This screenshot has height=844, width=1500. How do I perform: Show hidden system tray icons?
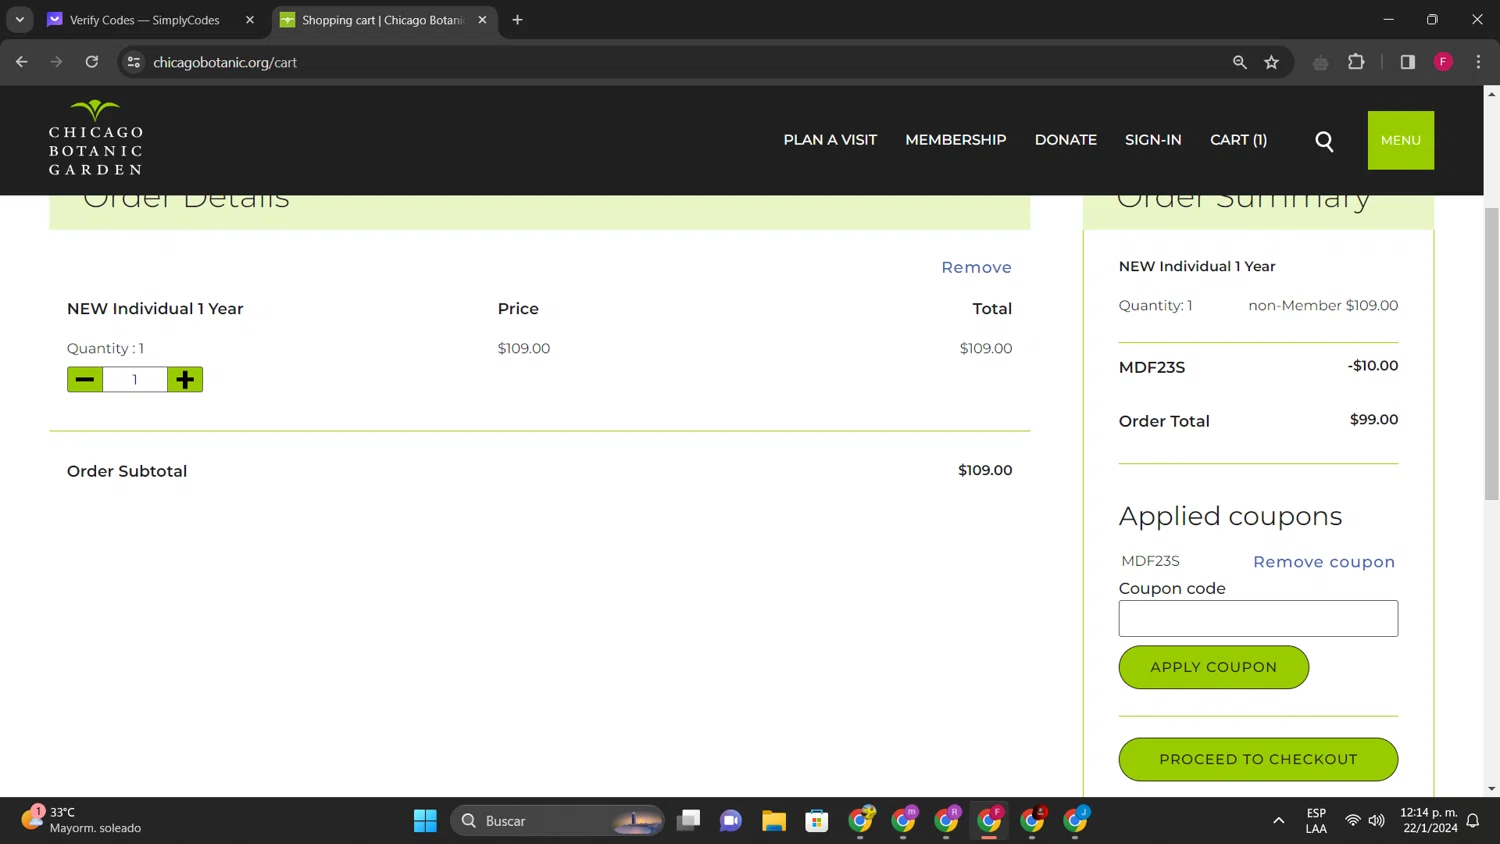[x=1278, y=821]
